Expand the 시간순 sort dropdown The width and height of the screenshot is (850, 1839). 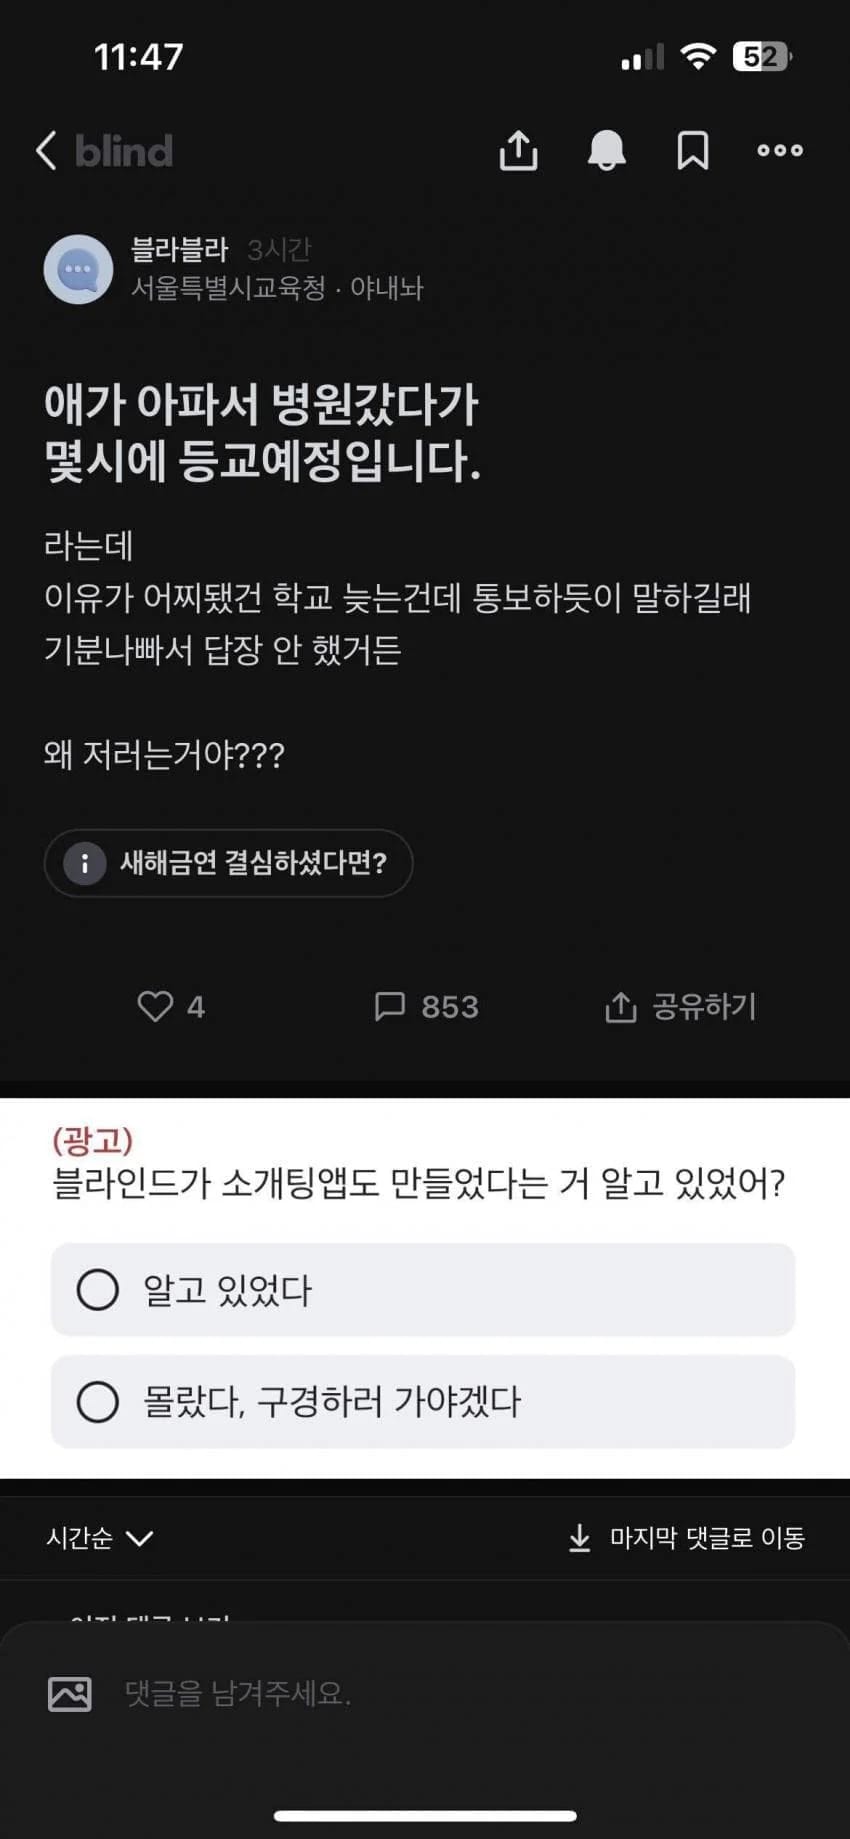(x=99, y=1538)
